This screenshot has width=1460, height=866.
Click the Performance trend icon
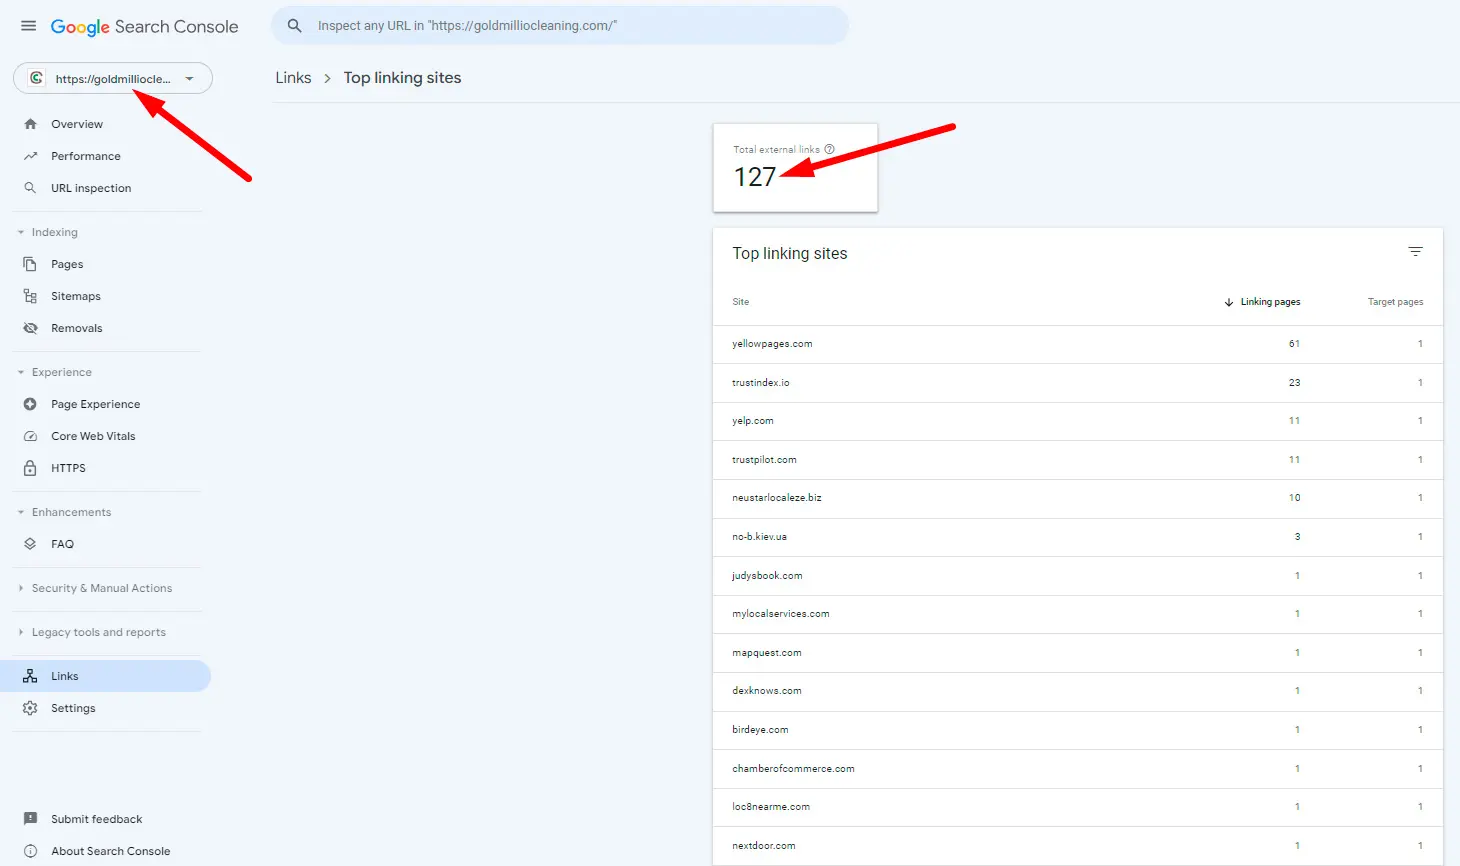coord(30,156)
